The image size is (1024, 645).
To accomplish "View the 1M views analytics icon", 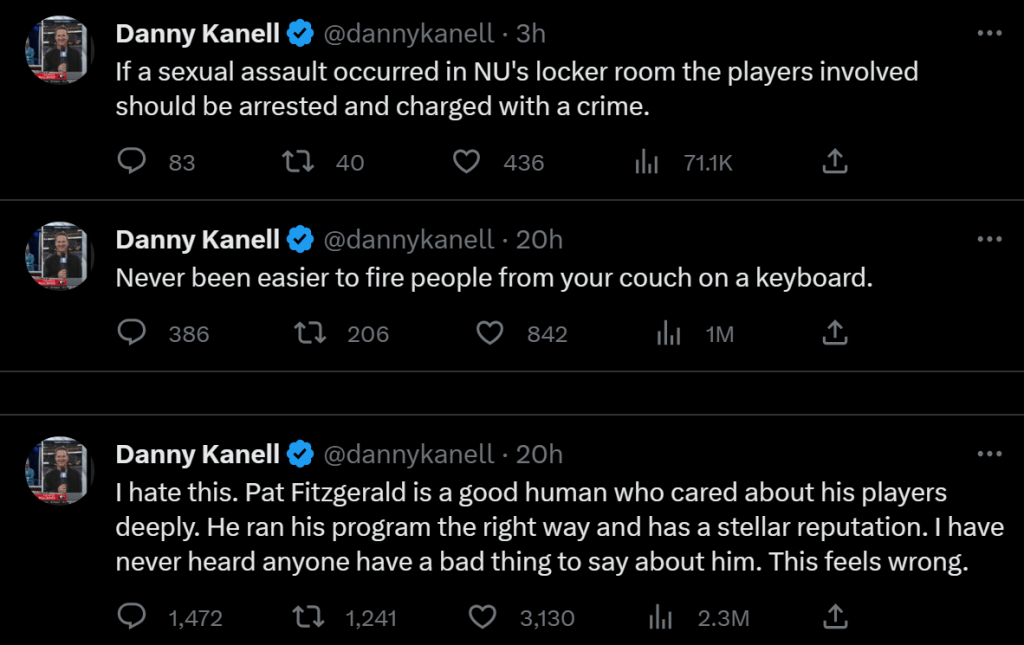I will [669, 334].
